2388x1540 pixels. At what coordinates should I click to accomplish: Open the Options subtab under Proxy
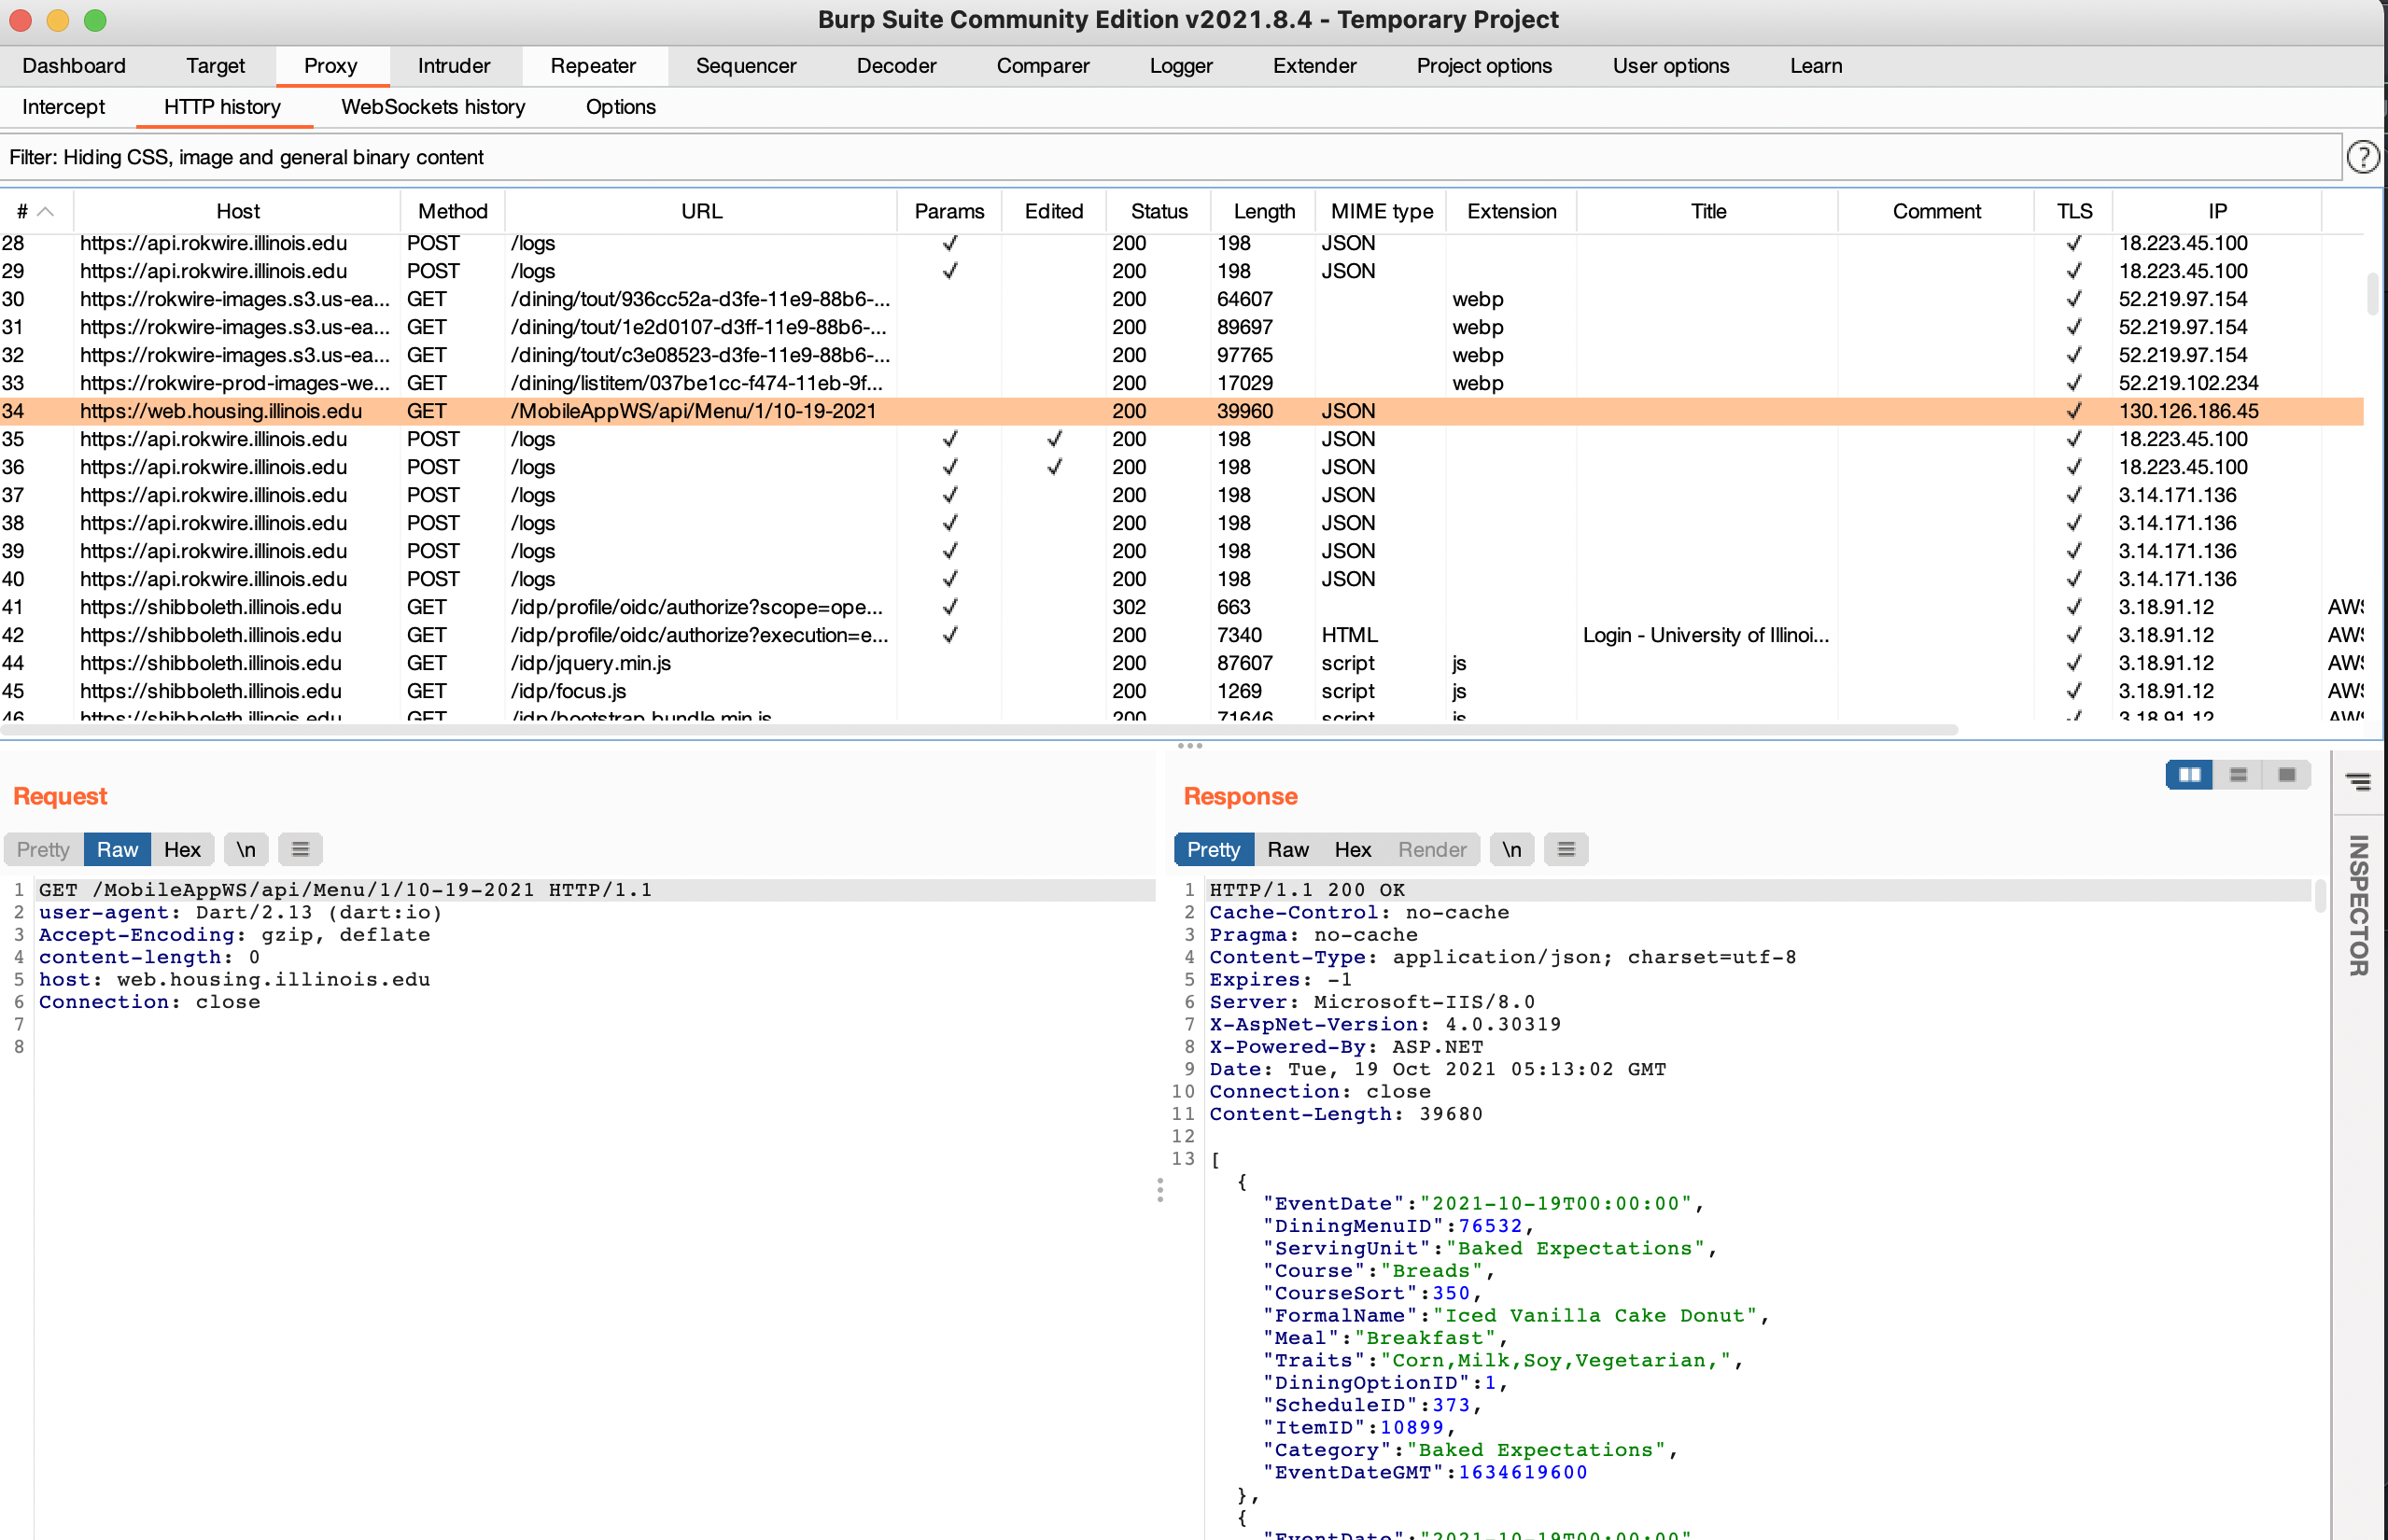click(x=622, y=108)
